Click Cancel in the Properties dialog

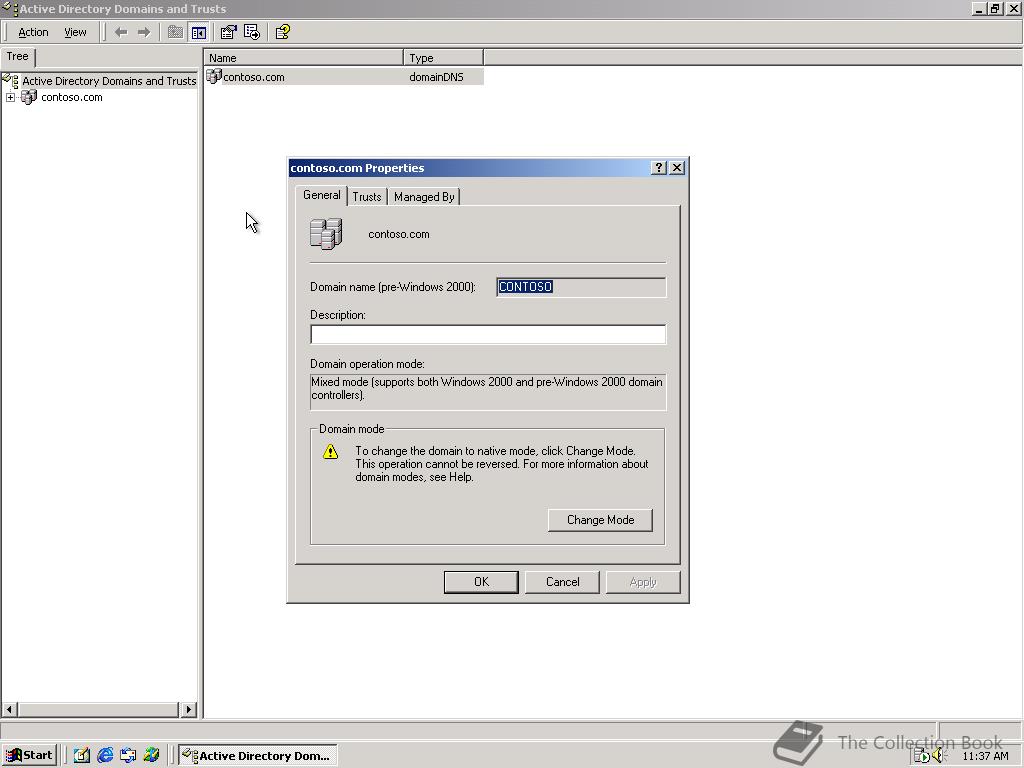click(x=562, y=582)
